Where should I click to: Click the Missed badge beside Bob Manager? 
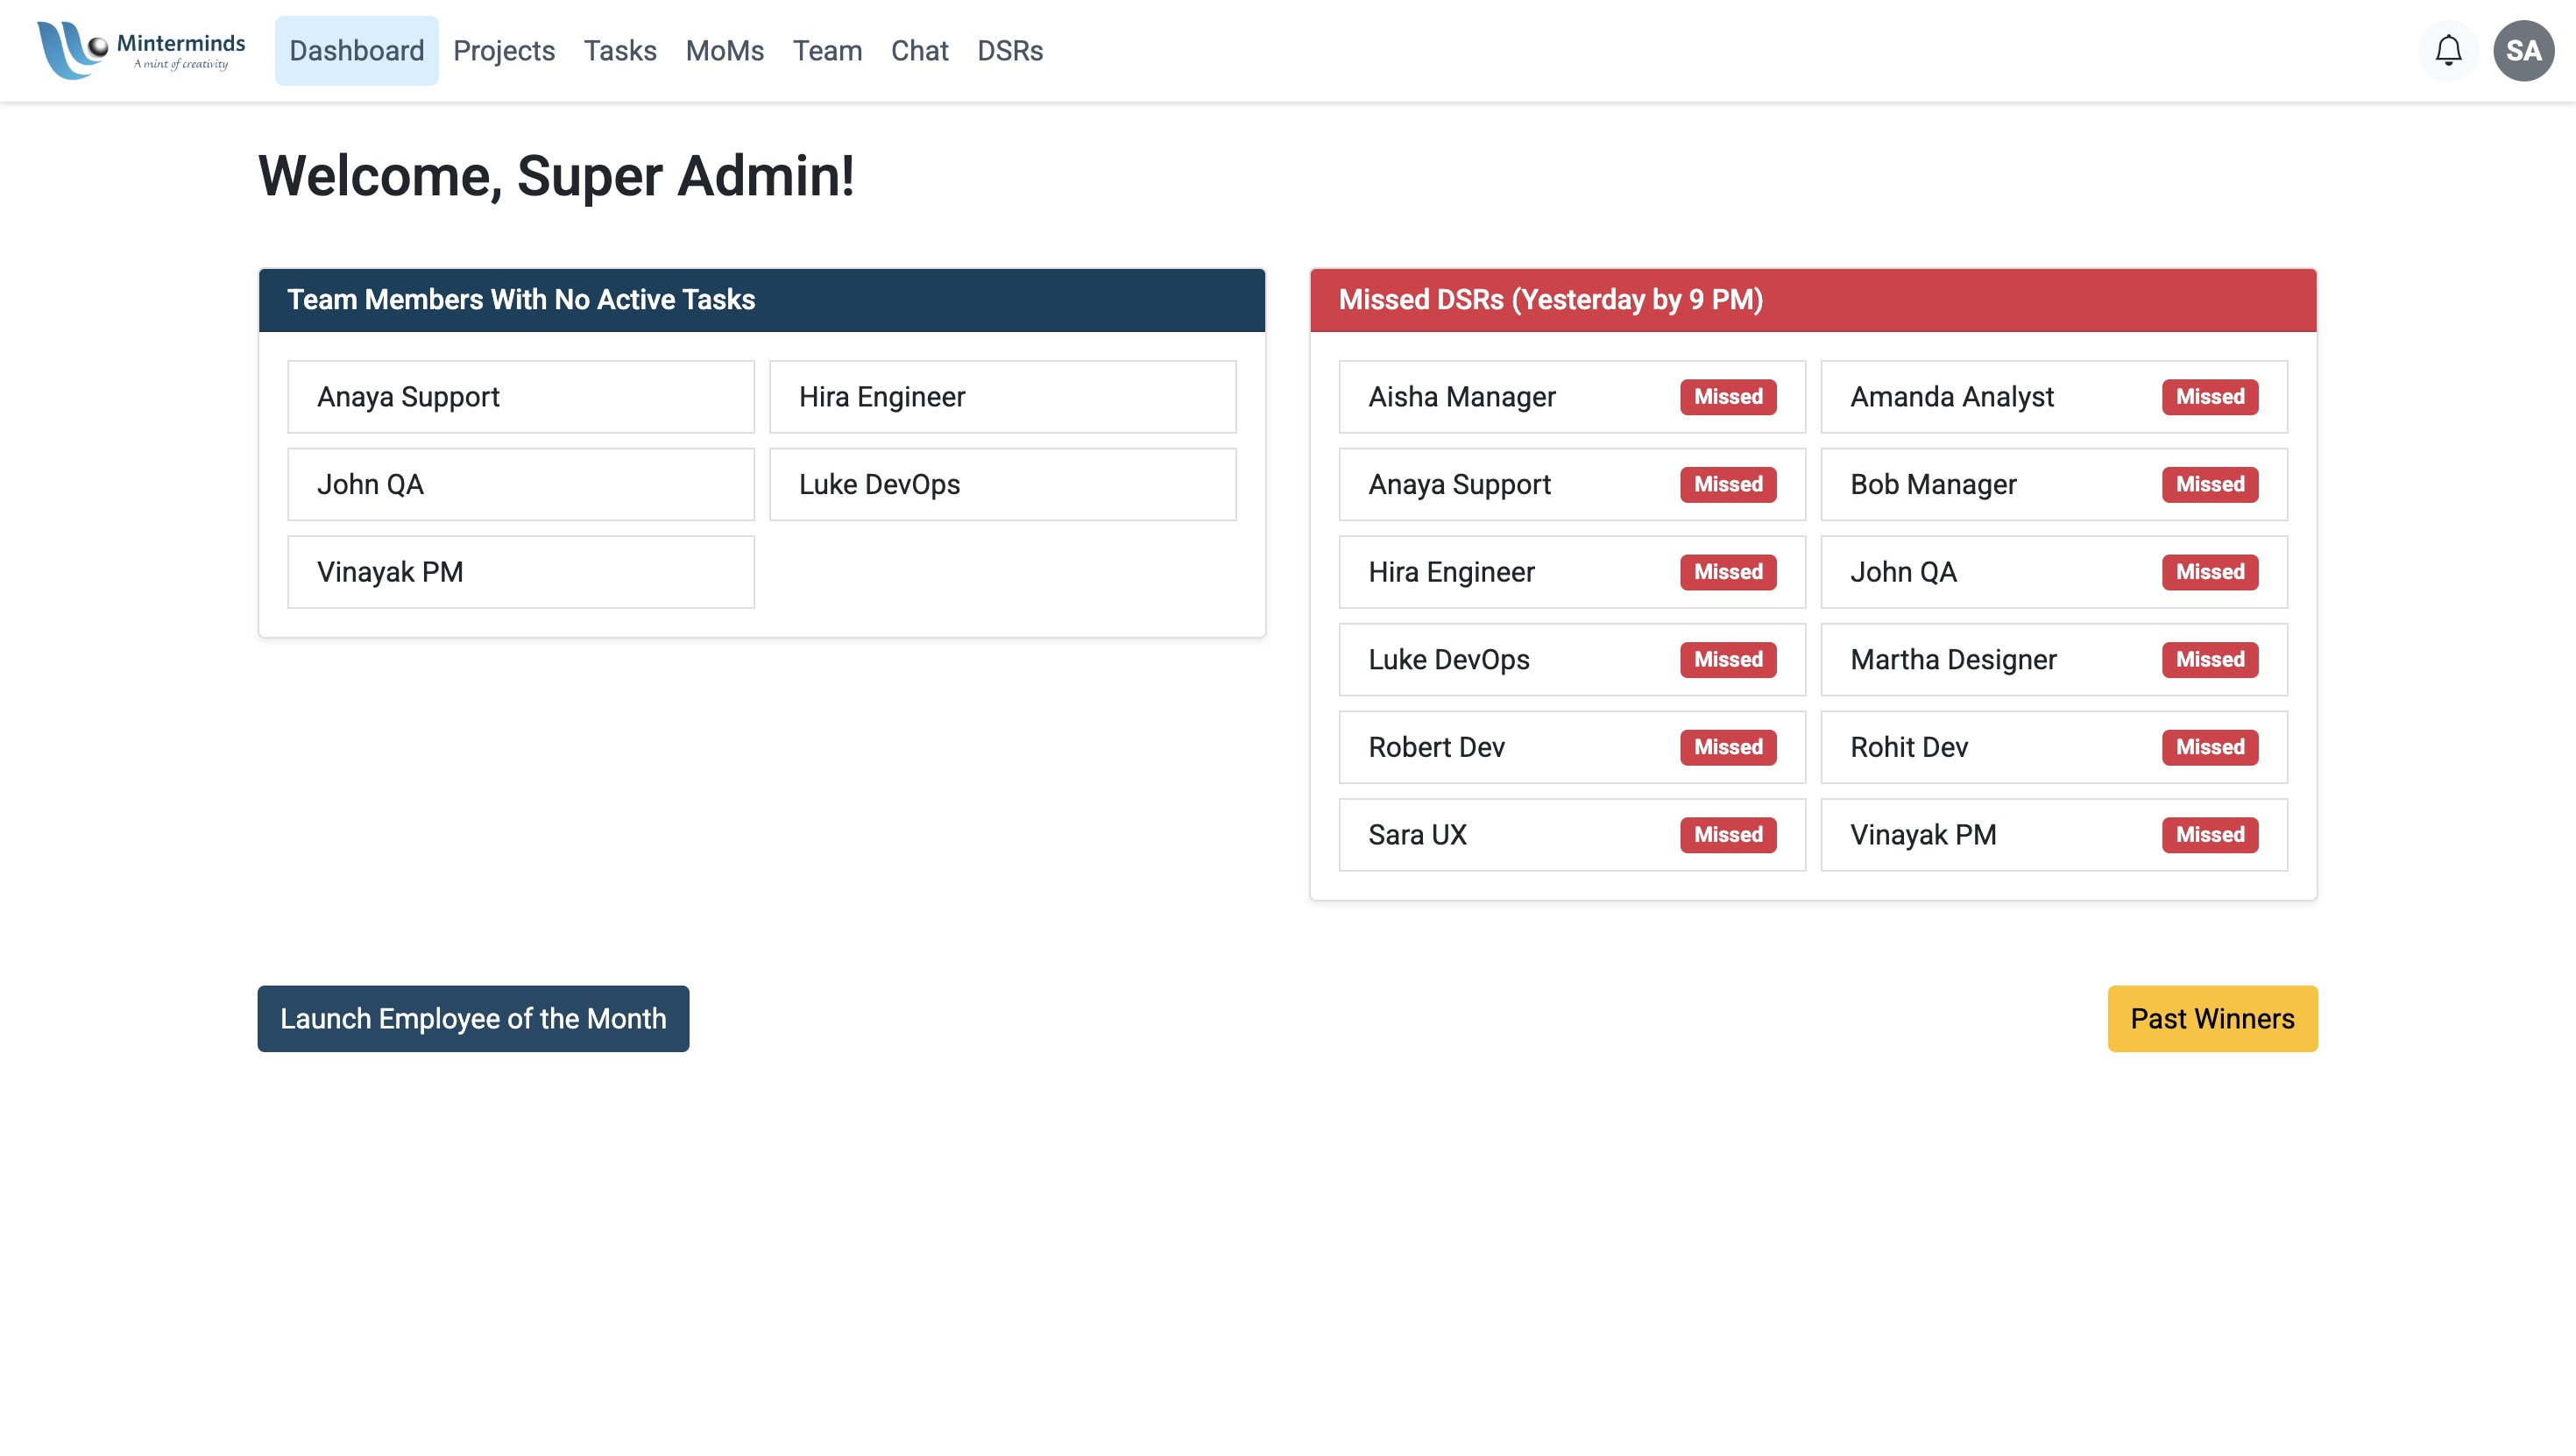(x=2209, y=484)
